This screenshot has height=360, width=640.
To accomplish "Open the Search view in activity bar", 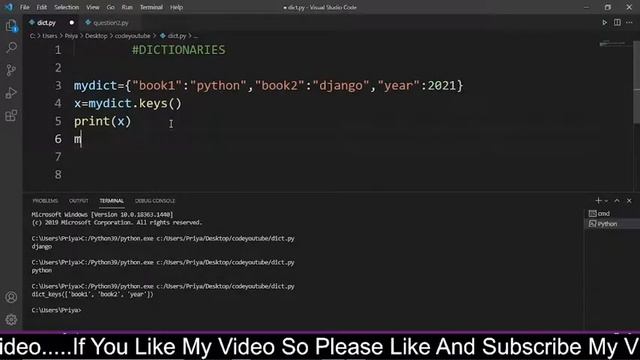I will click(11, 48).
